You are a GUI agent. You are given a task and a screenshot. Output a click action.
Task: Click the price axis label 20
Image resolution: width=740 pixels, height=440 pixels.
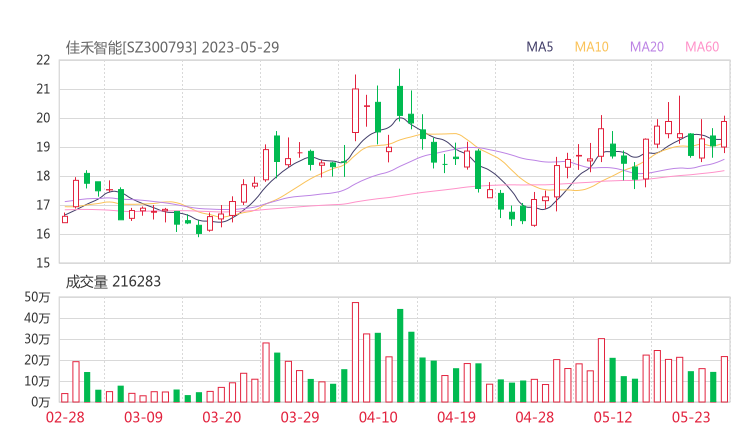coord(43,118)
